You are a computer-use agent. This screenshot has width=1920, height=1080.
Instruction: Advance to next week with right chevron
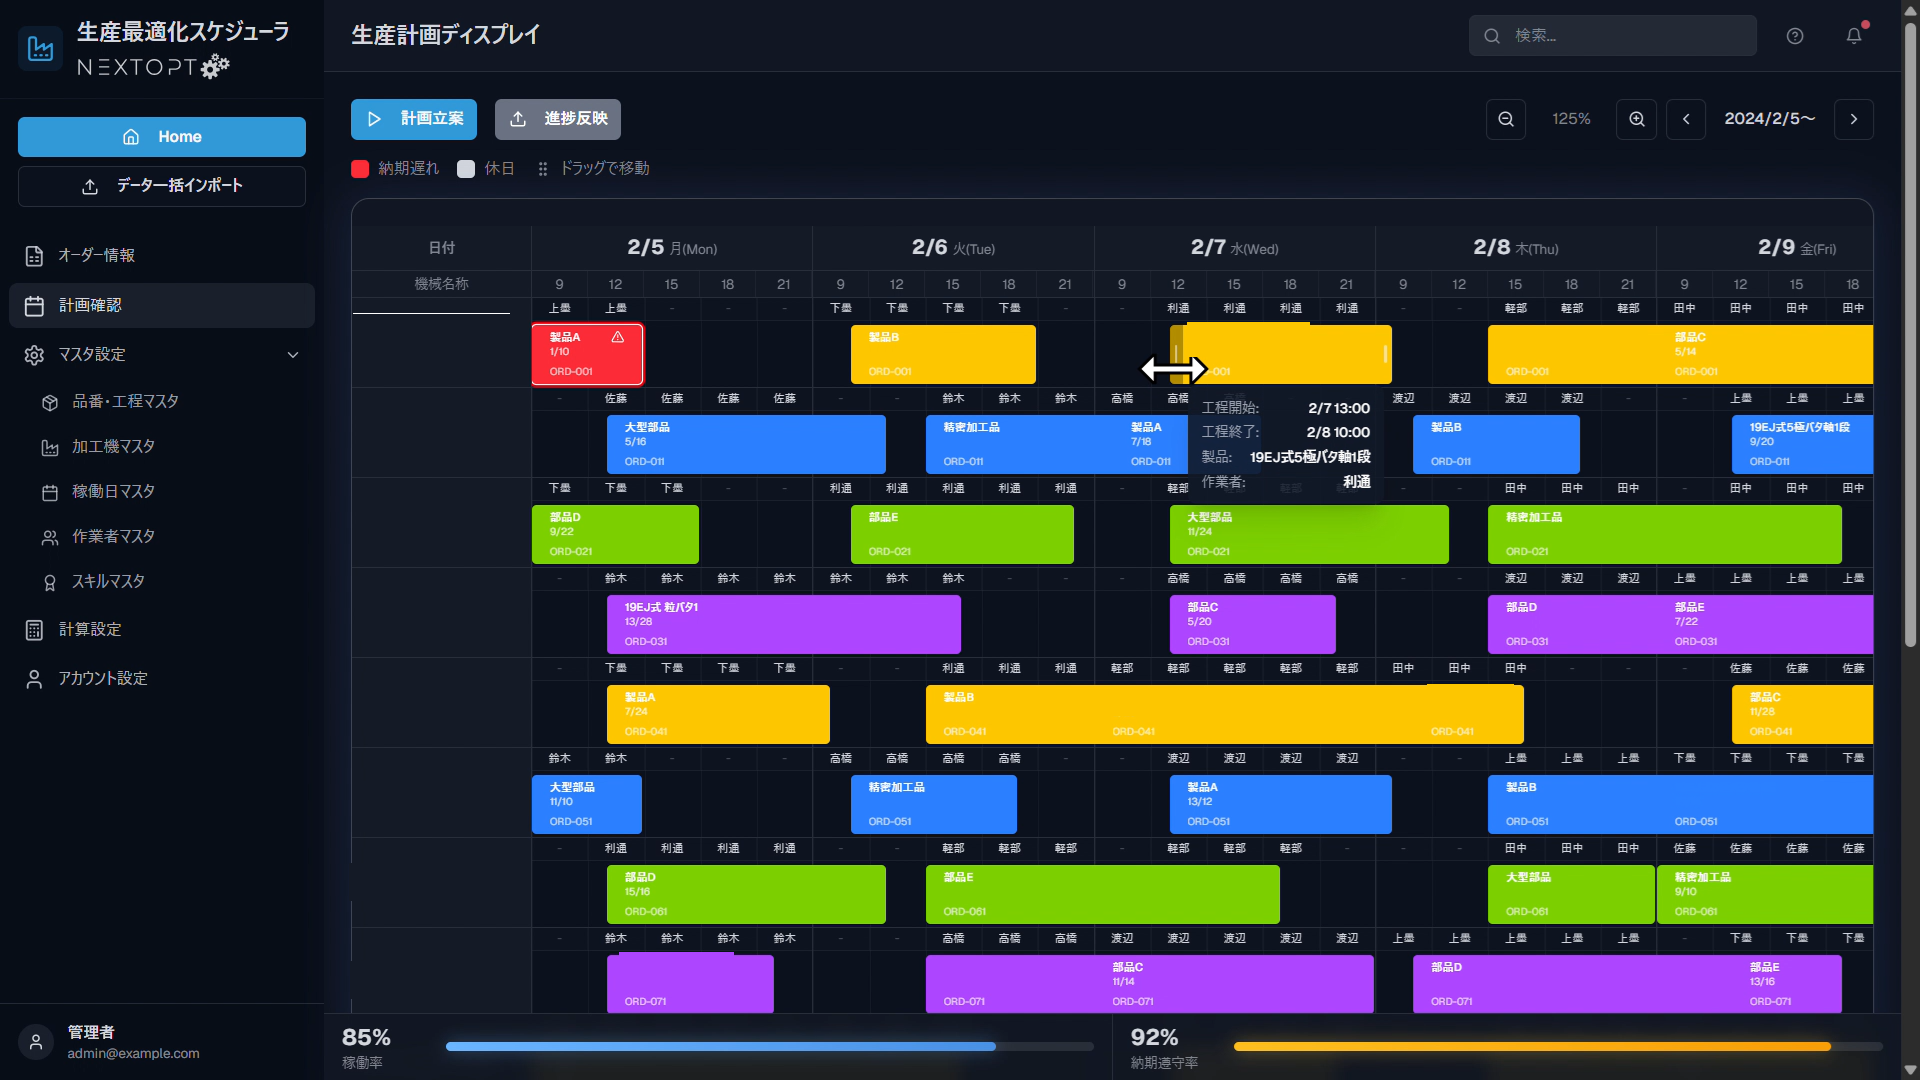coord(1853,119)
